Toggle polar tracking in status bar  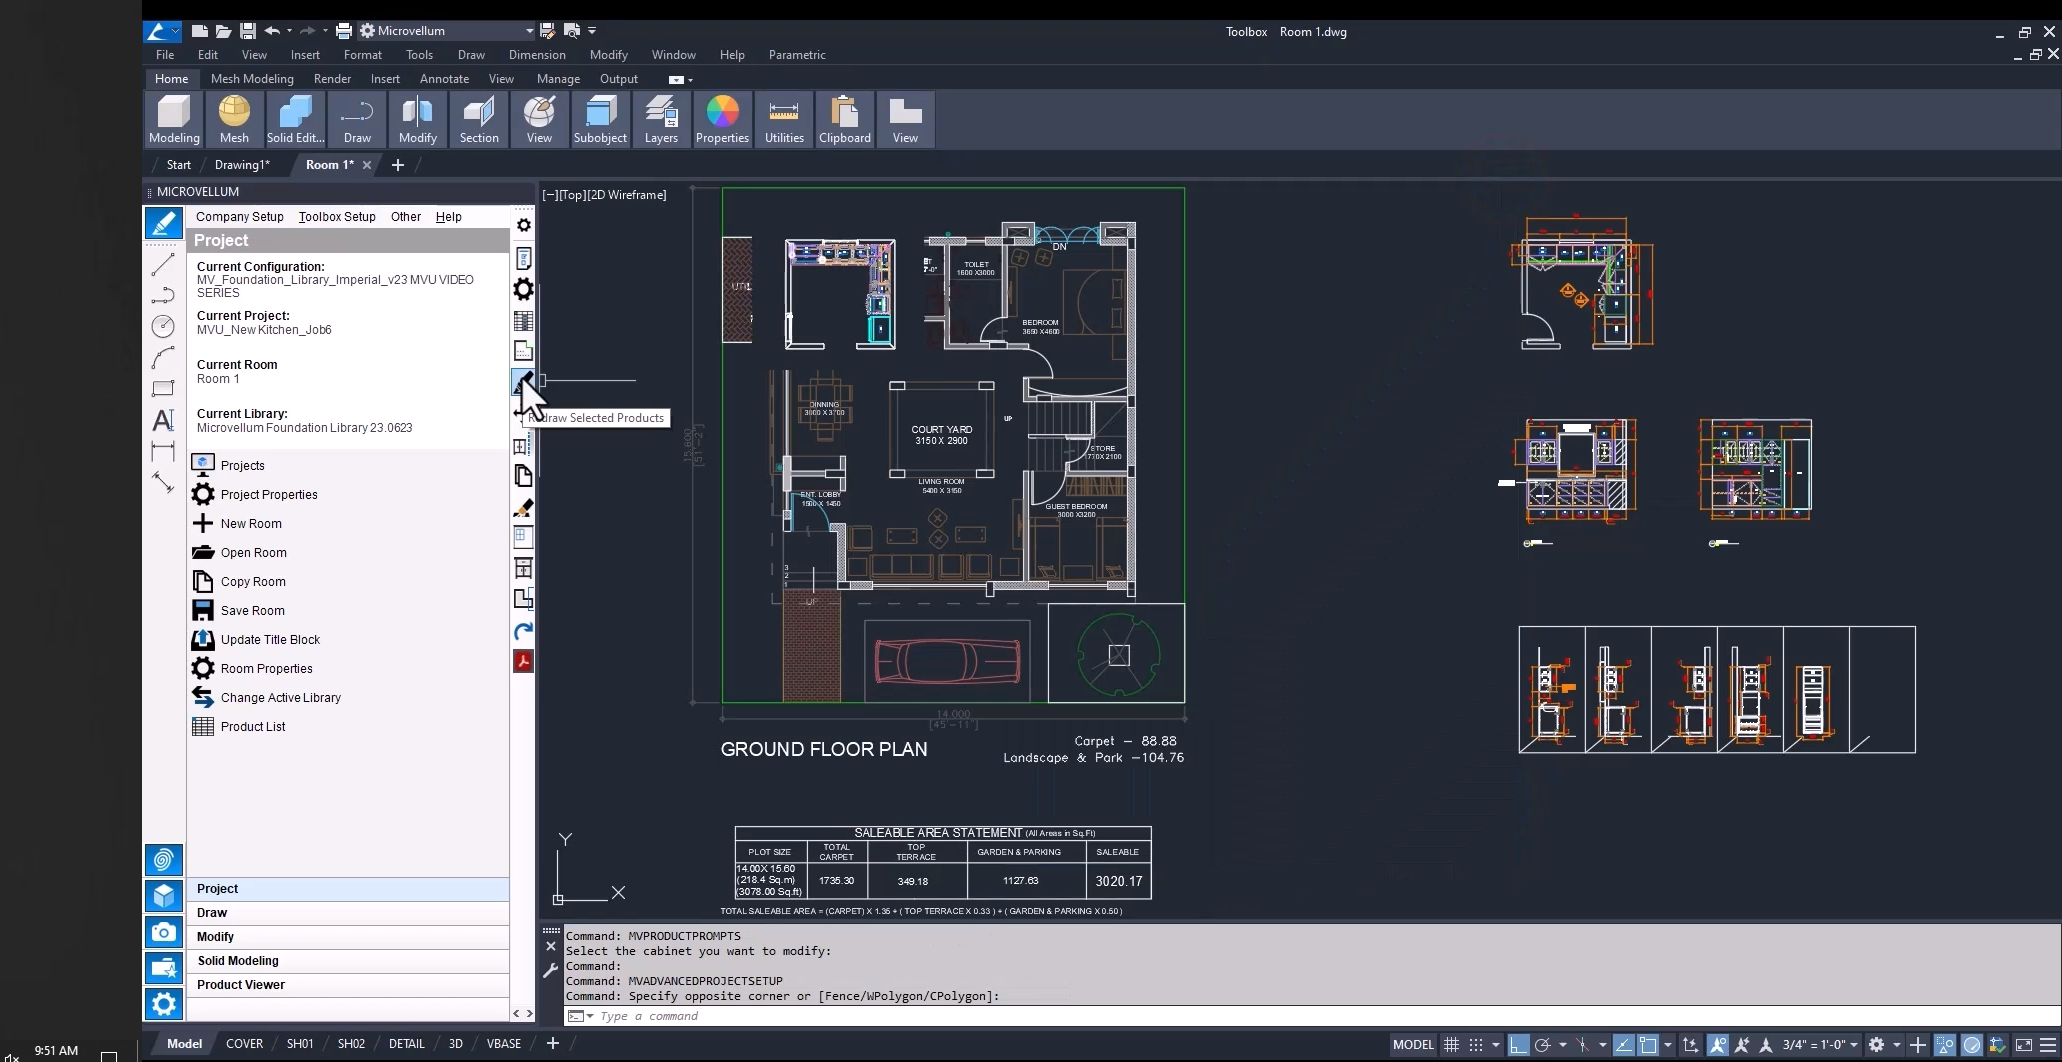1542,1045
